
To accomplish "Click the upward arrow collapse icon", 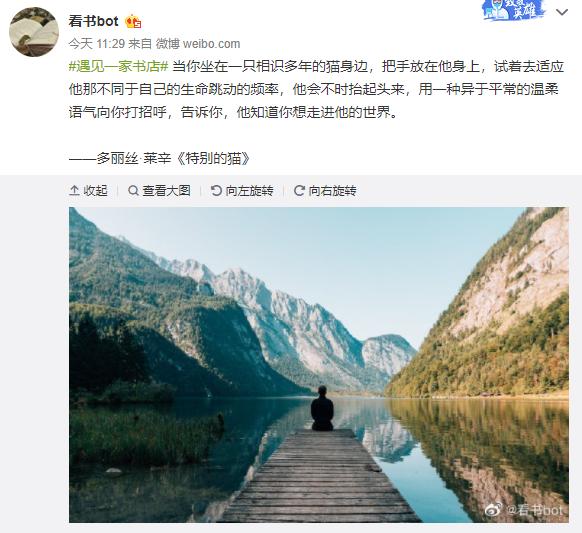I will pos(74,191).
